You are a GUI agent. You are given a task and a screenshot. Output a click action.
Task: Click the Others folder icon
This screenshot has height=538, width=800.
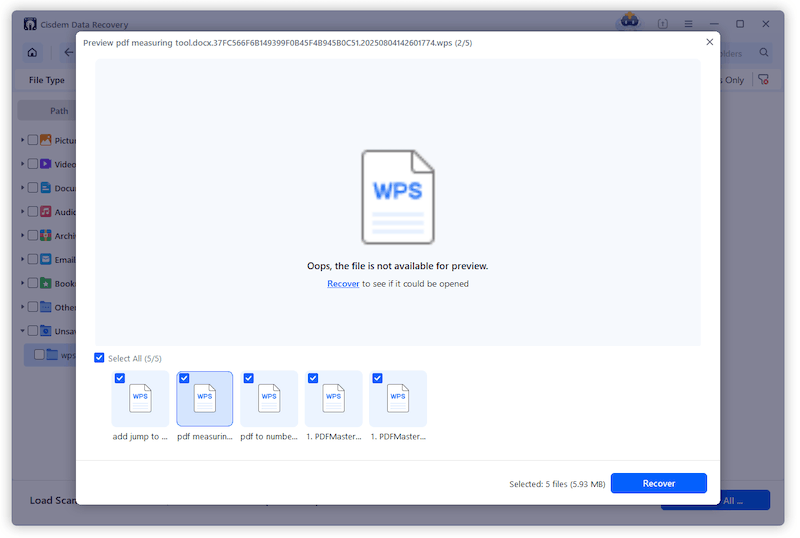[45, 307]
